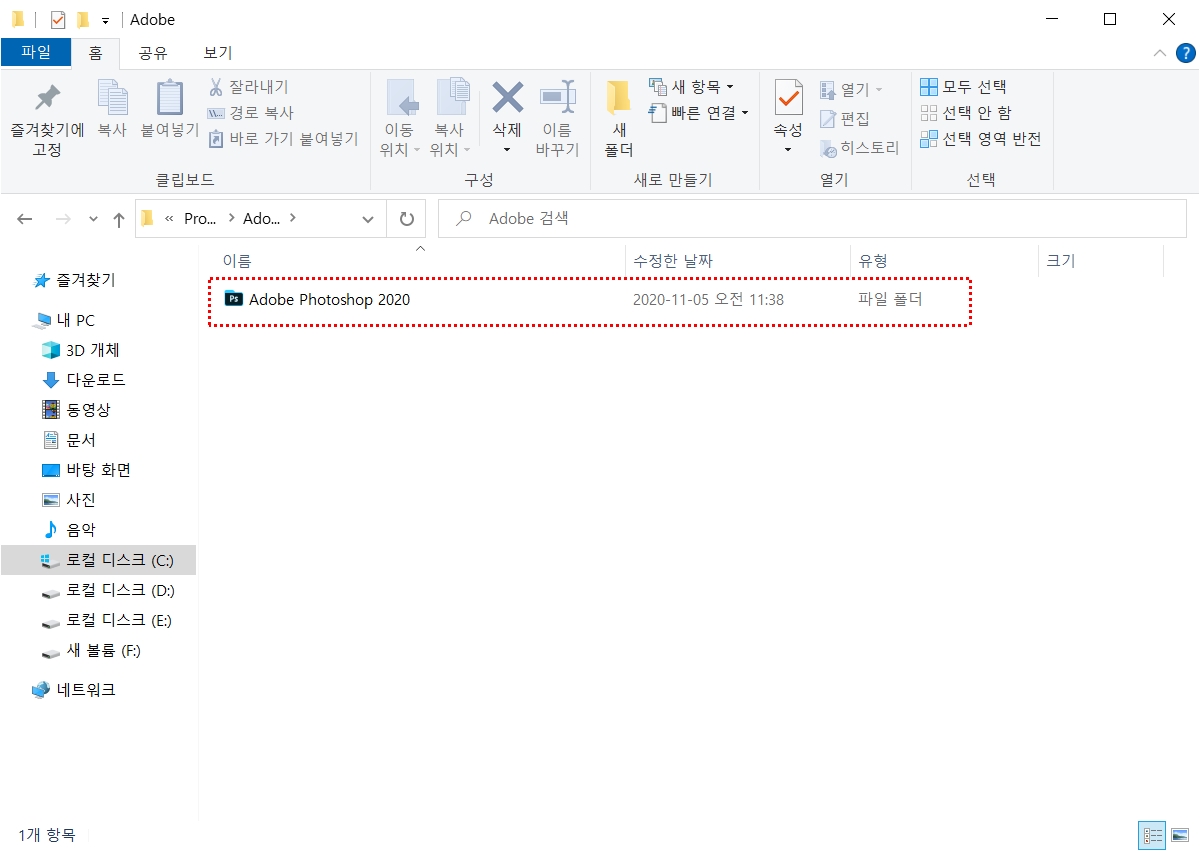
Task: Open the 이동 위치 (Move to) menu
Action: pyautogui.click(x=401, y=119)
